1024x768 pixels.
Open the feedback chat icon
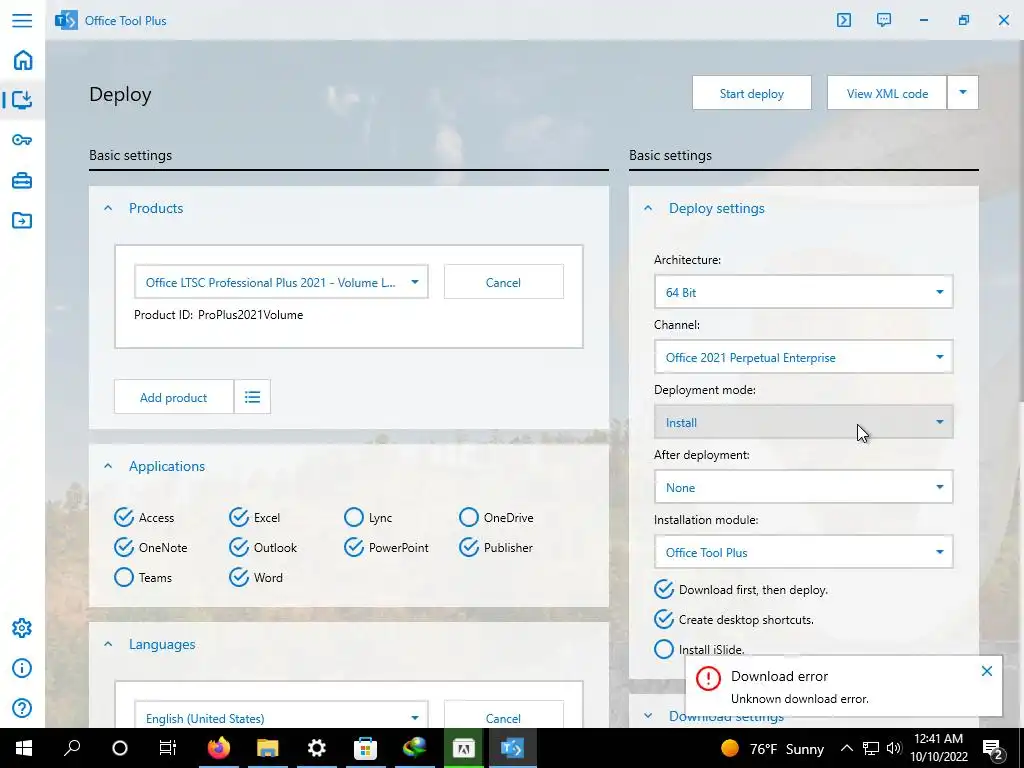point(884,20)
